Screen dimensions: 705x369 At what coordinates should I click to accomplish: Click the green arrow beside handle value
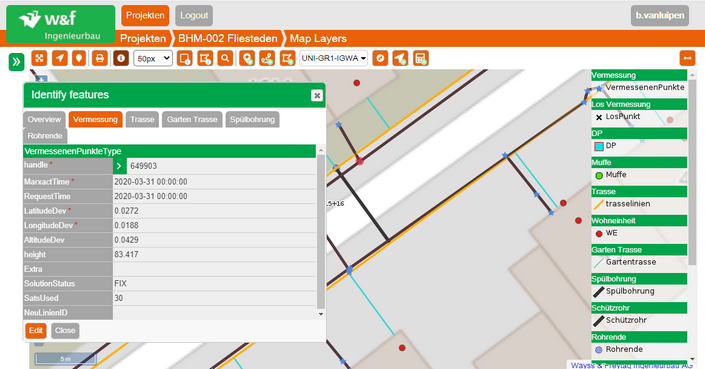(120, 166)
